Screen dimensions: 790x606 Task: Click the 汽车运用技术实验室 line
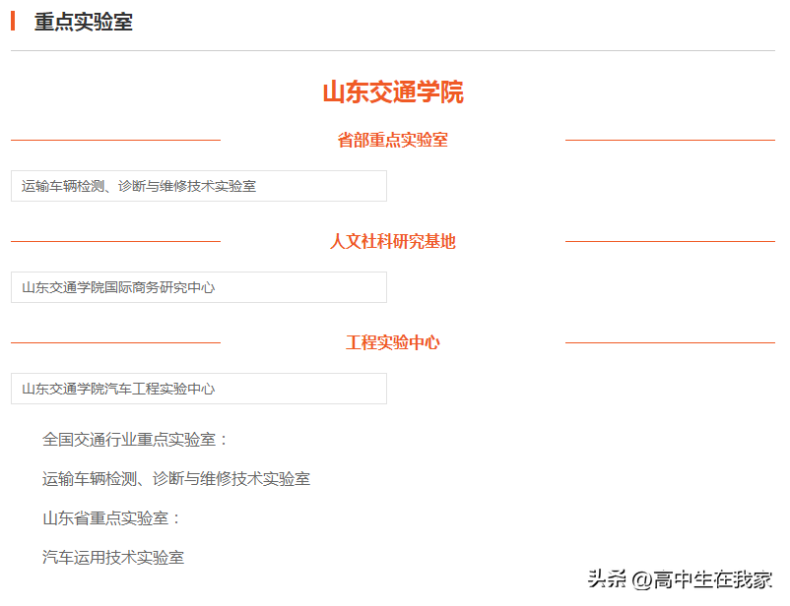[x=113, y=557]
